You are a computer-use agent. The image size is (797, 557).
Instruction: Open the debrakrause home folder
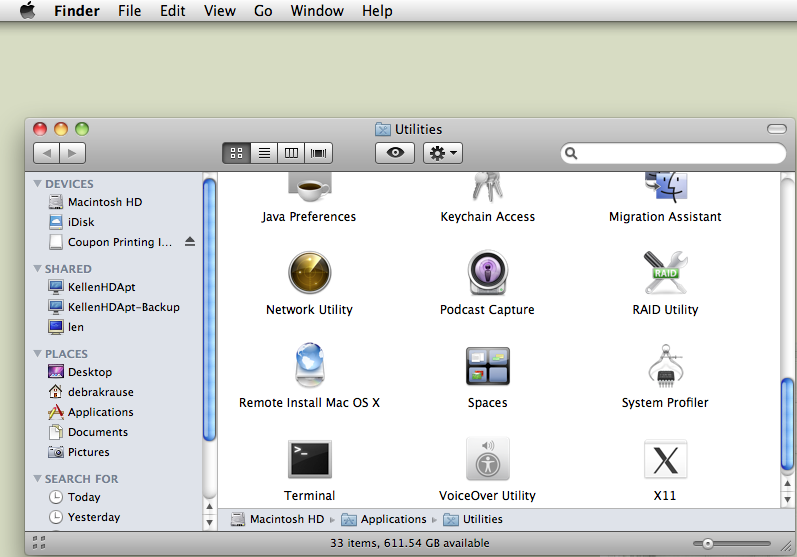(90, 392)
